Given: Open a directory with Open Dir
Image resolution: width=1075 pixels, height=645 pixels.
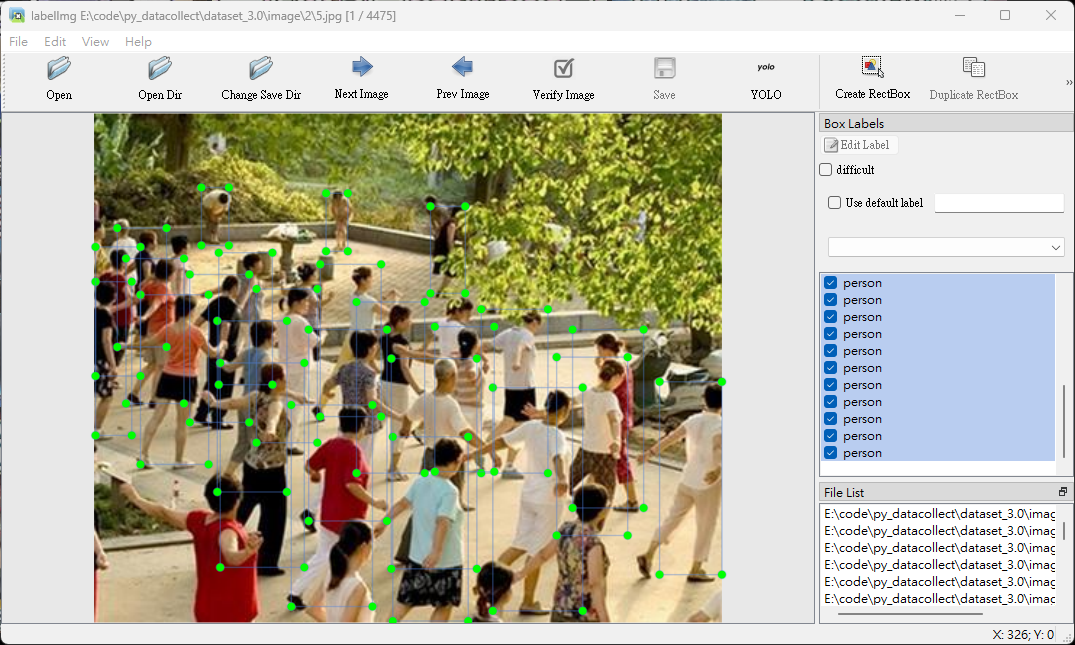Looking at the screenshot, I should click(160, 69).
